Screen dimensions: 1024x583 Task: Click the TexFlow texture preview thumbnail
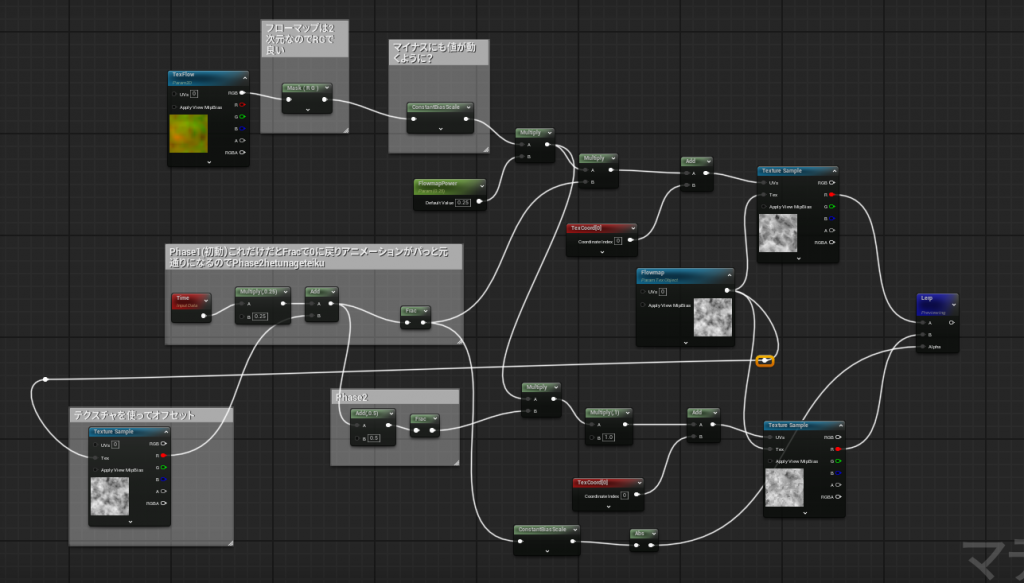pos(189,134)
